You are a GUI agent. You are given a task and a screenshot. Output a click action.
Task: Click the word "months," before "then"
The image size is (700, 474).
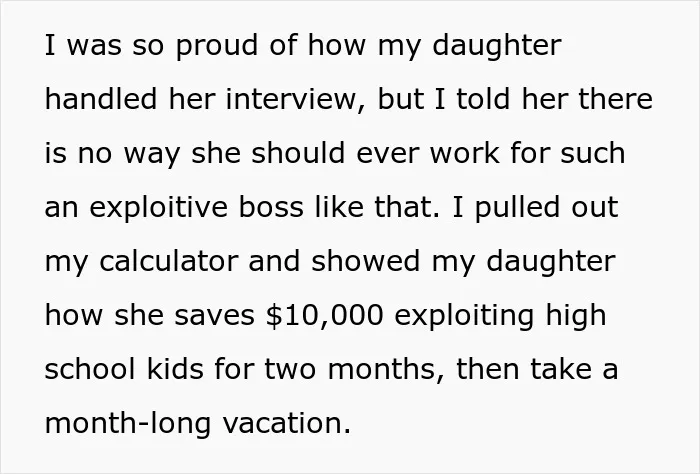click(387, 370)
